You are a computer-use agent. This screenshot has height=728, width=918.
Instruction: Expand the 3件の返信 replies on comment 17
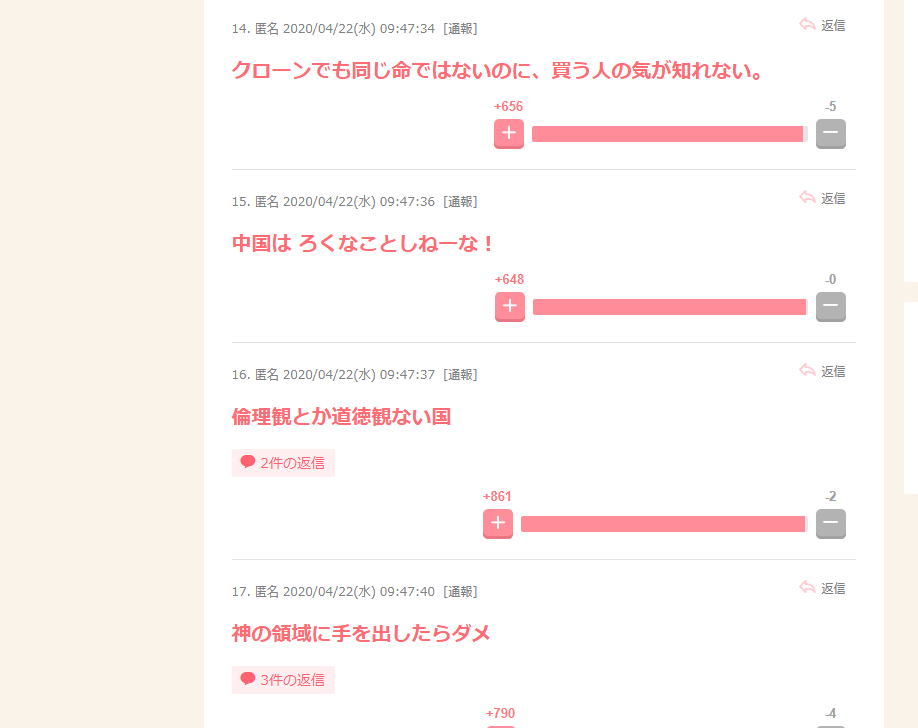[283, 680]
